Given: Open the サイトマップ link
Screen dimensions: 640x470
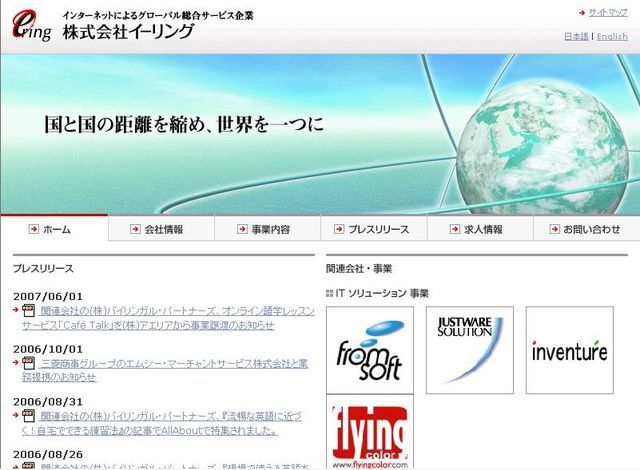Looking at the screenshot, I should coord(607,12).
